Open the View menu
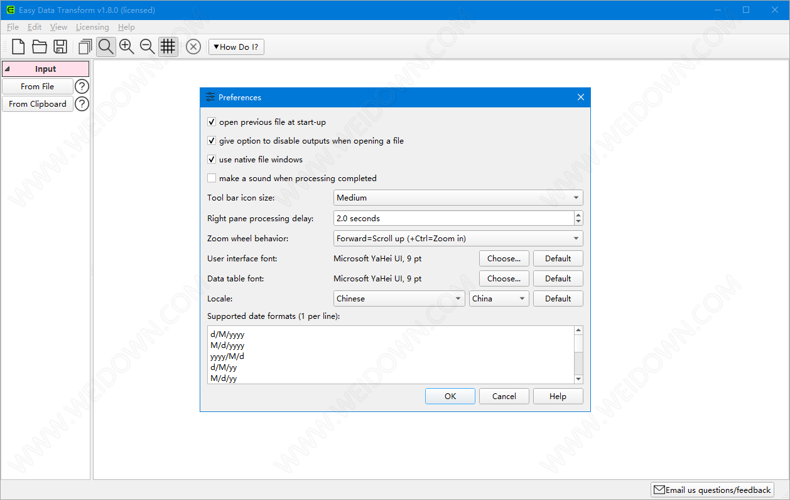The height and width of the screenshot is (500, 790). [x=58, y=27]
